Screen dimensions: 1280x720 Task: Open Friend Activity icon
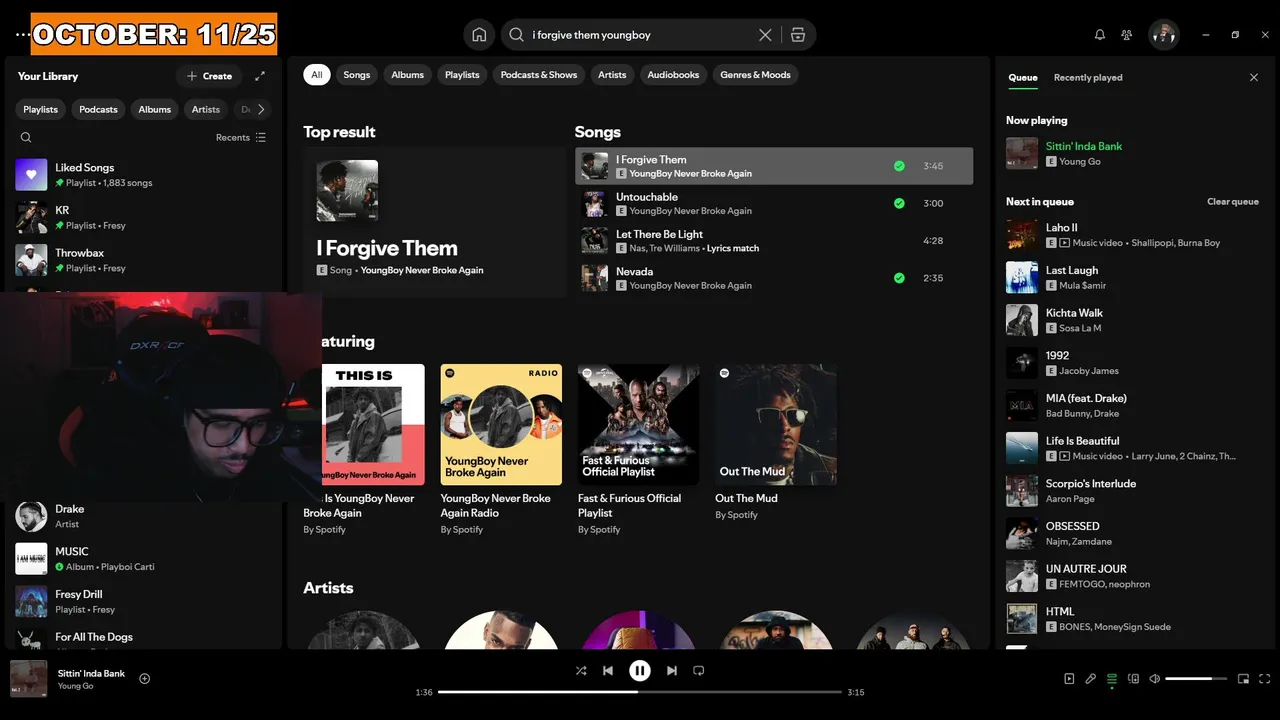click(1127, 35)
